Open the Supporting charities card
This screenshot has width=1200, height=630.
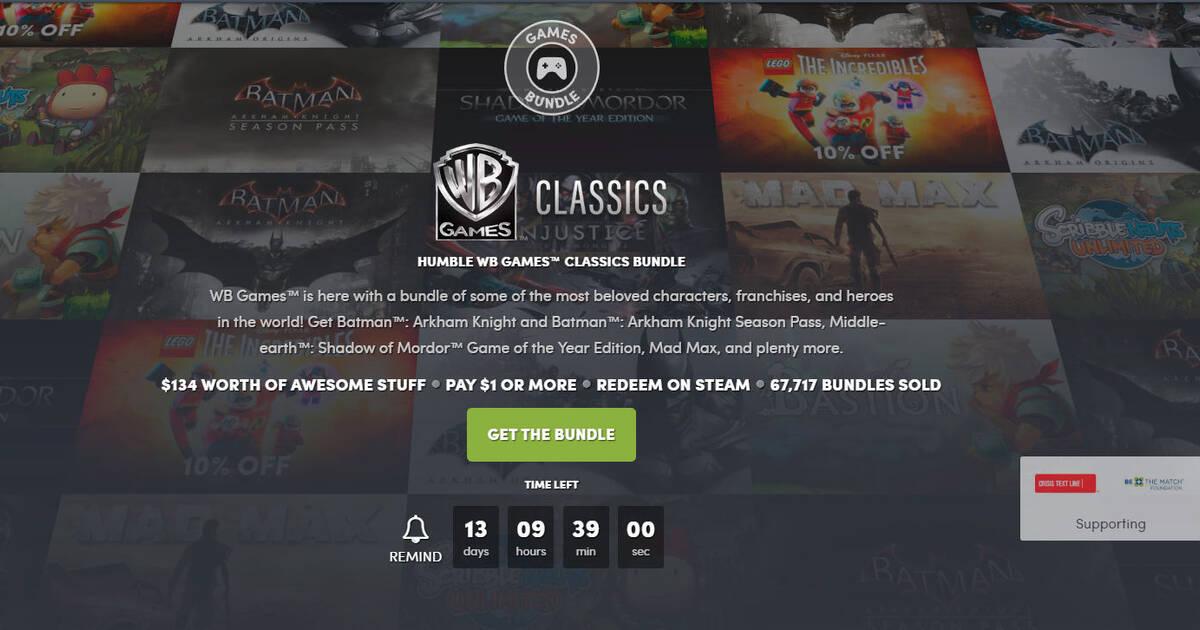[1110, 498]
